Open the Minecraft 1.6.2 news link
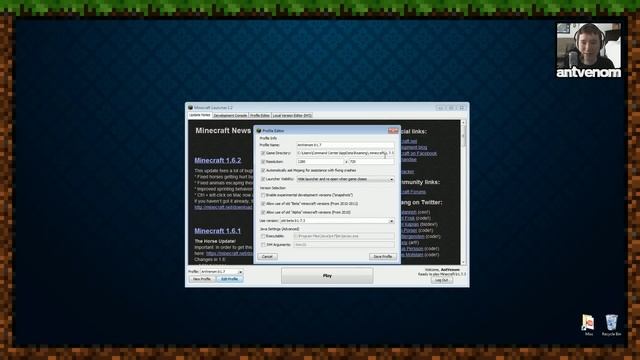Screen dimensions: 640x360 (x=218, y=160)
